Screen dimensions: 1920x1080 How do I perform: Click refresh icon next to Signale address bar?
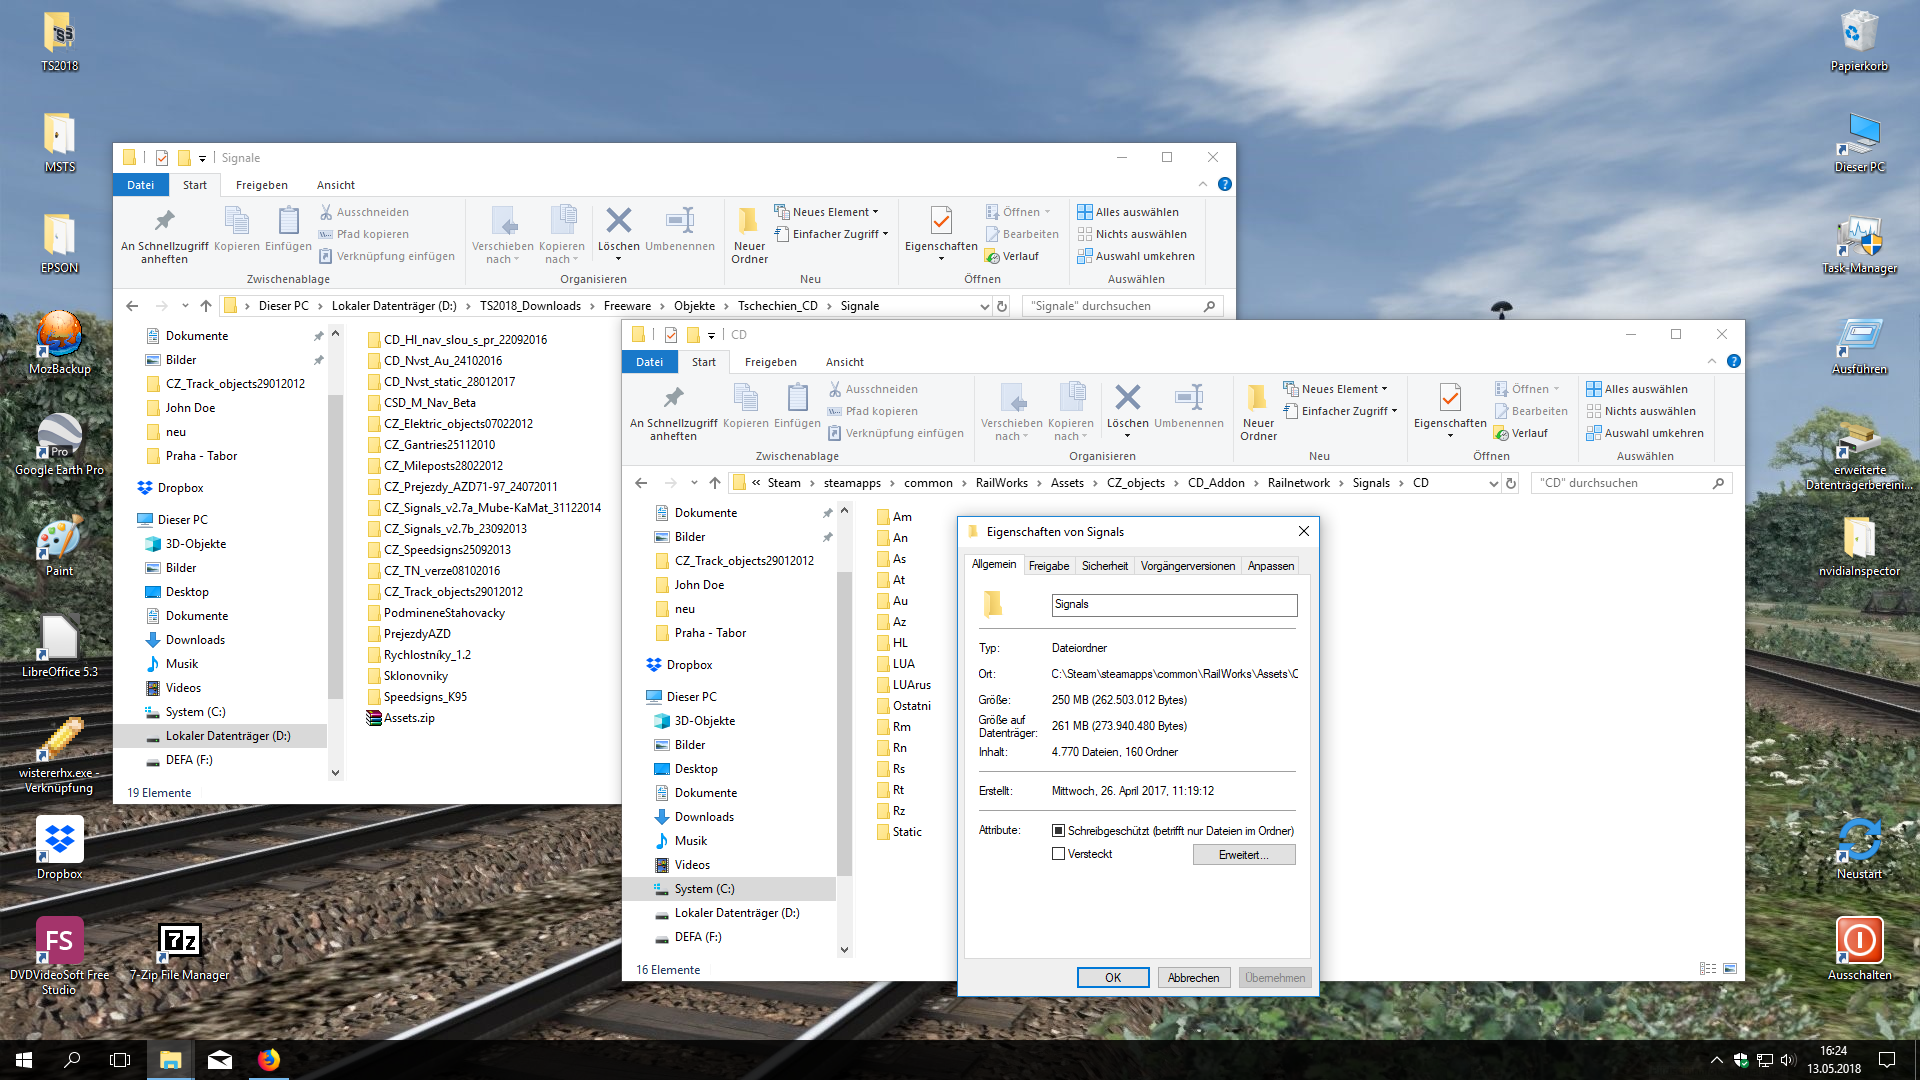1002,306
